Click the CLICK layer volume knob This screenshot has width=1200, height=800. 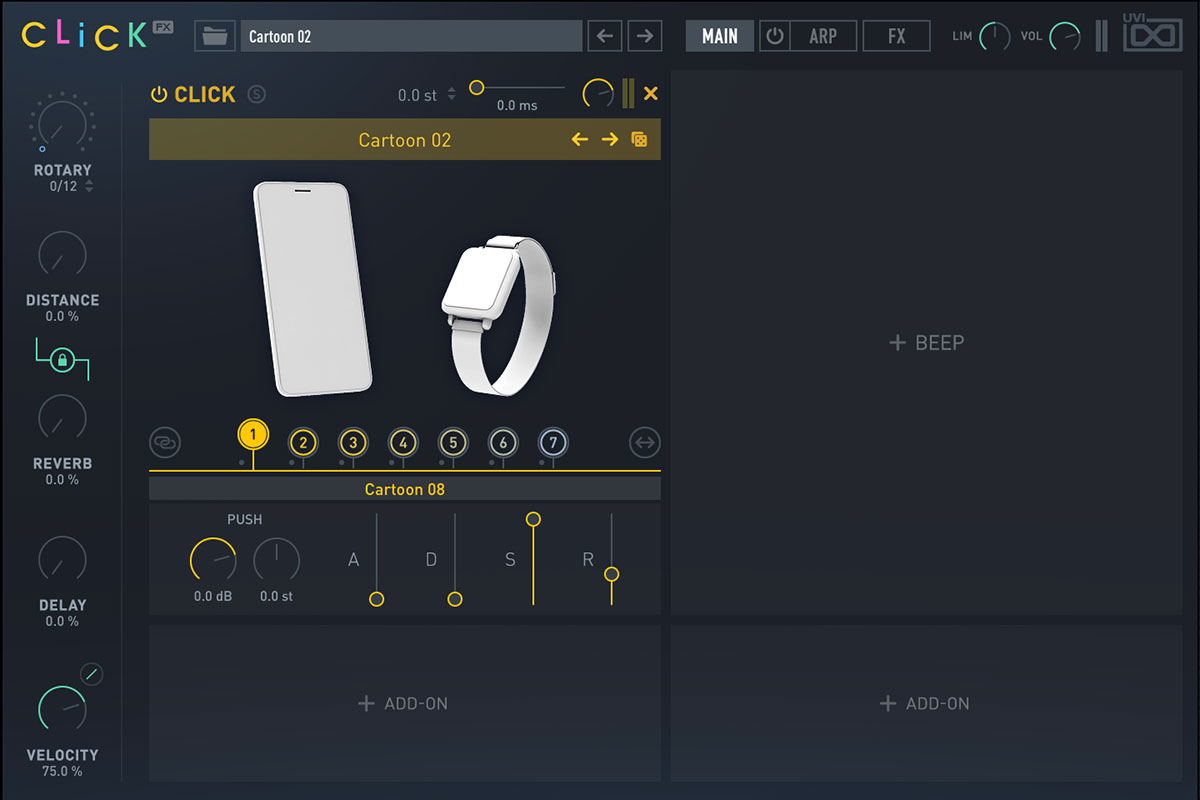point(599,94)
